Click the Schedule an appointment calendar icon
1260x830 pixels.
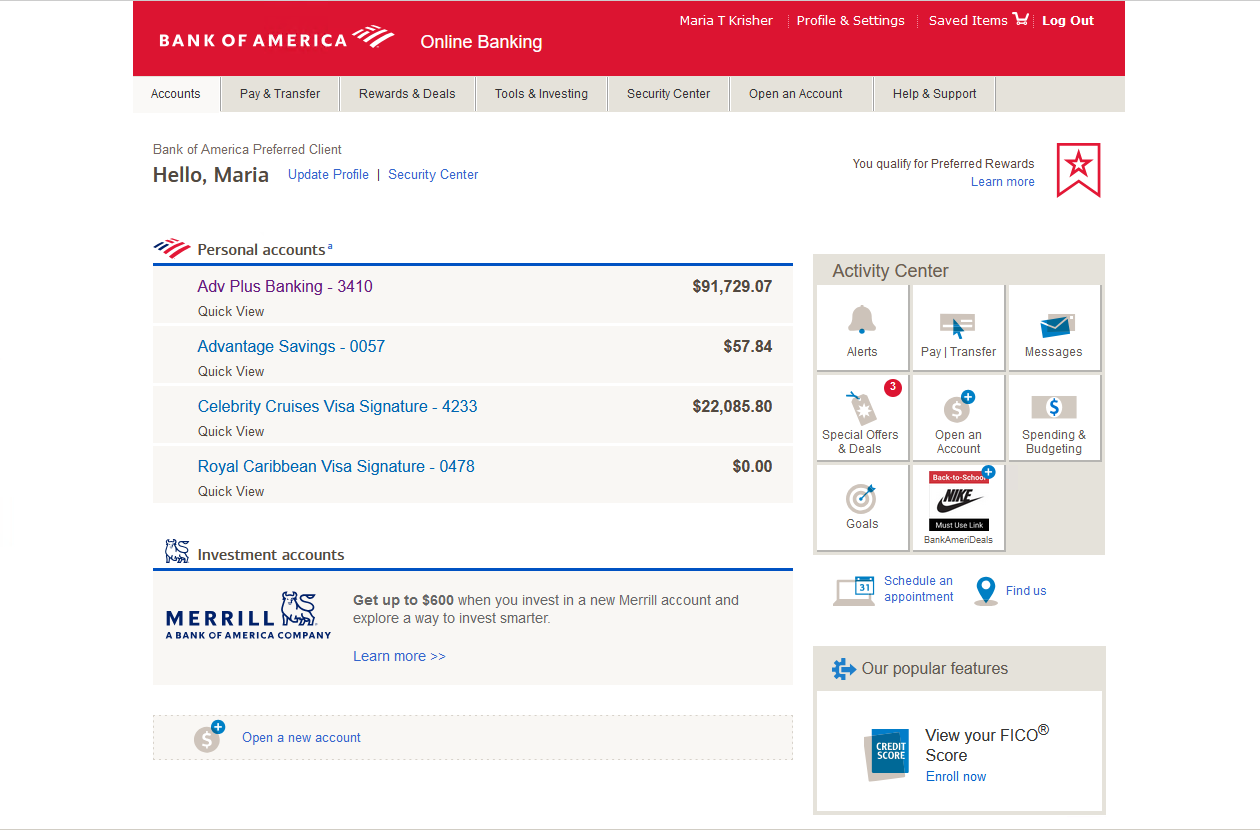coord(855,590)
